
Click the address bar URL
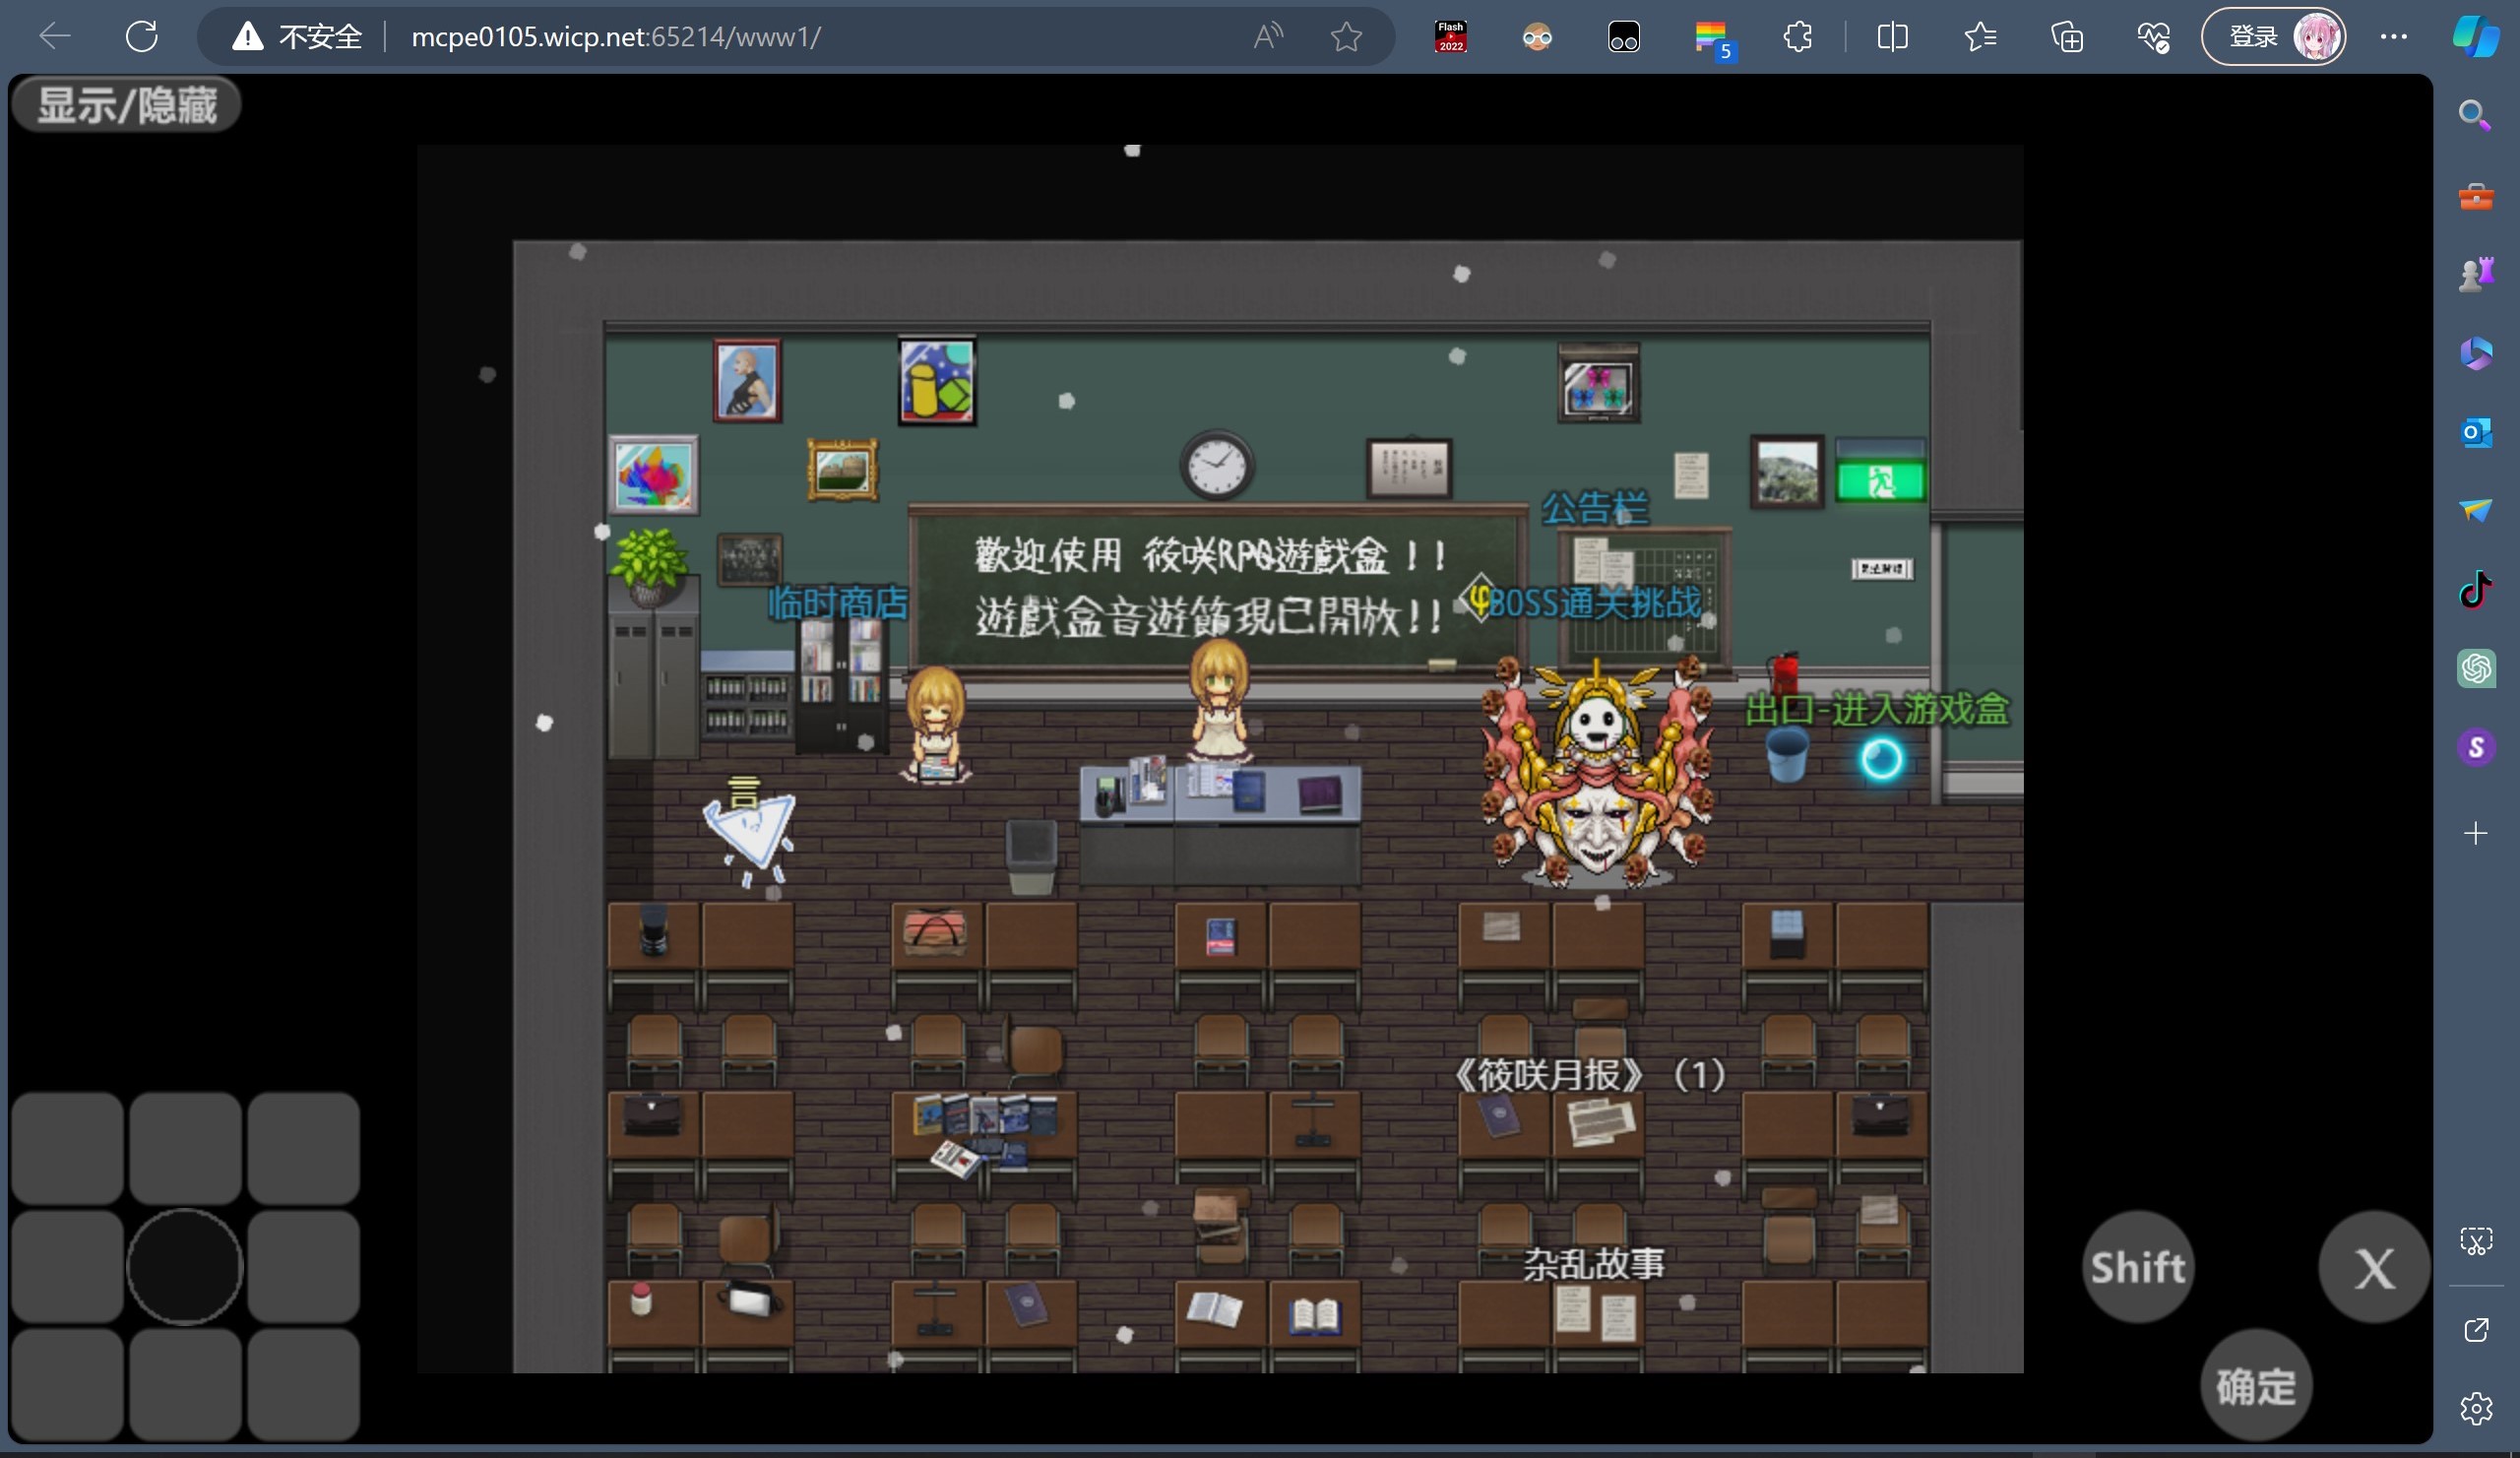pyautogui.click(x=616, y=37)
